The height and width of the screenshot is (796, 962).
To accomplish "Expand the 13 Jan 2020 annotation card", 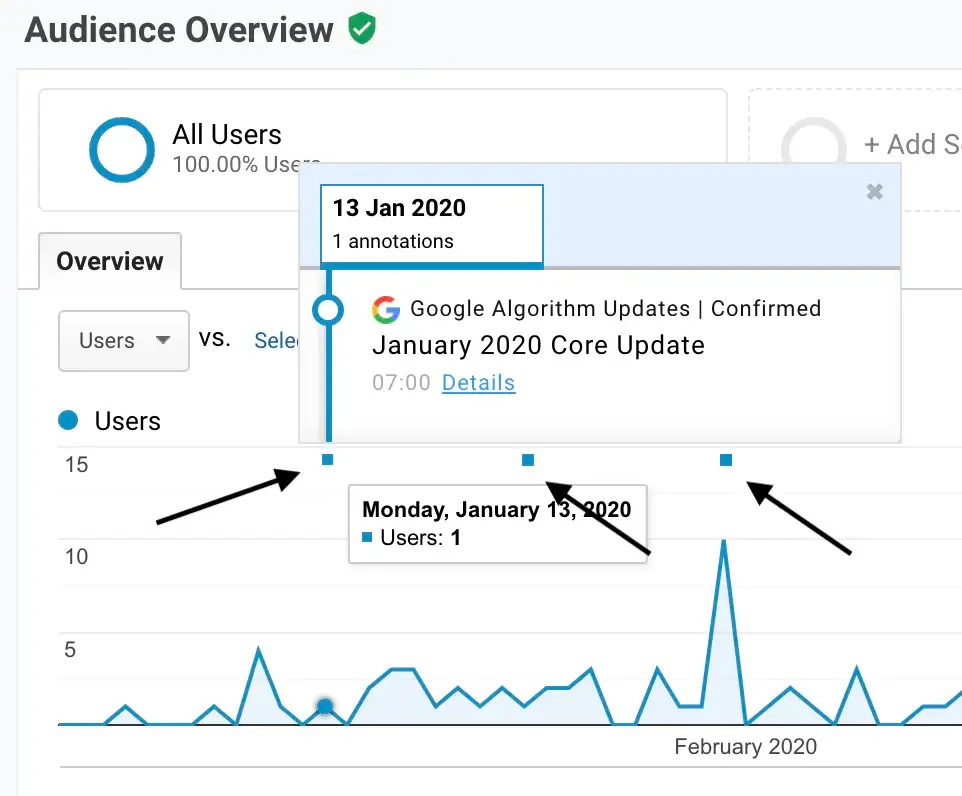I will pyautogui.click(x=430, y=224).
